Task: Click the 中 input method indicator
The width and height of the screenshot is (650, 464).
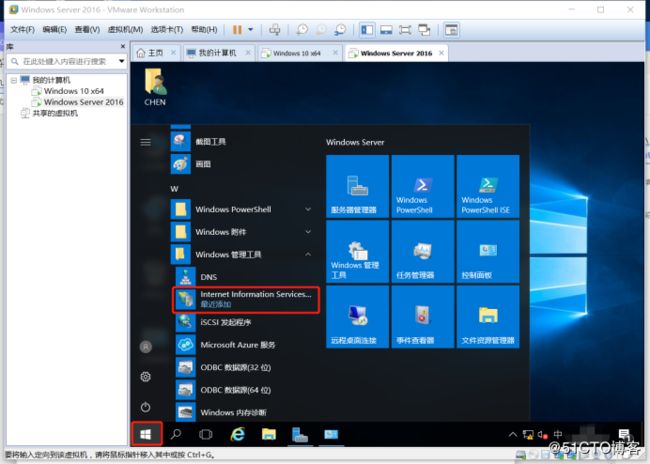Action: [558, 434]
